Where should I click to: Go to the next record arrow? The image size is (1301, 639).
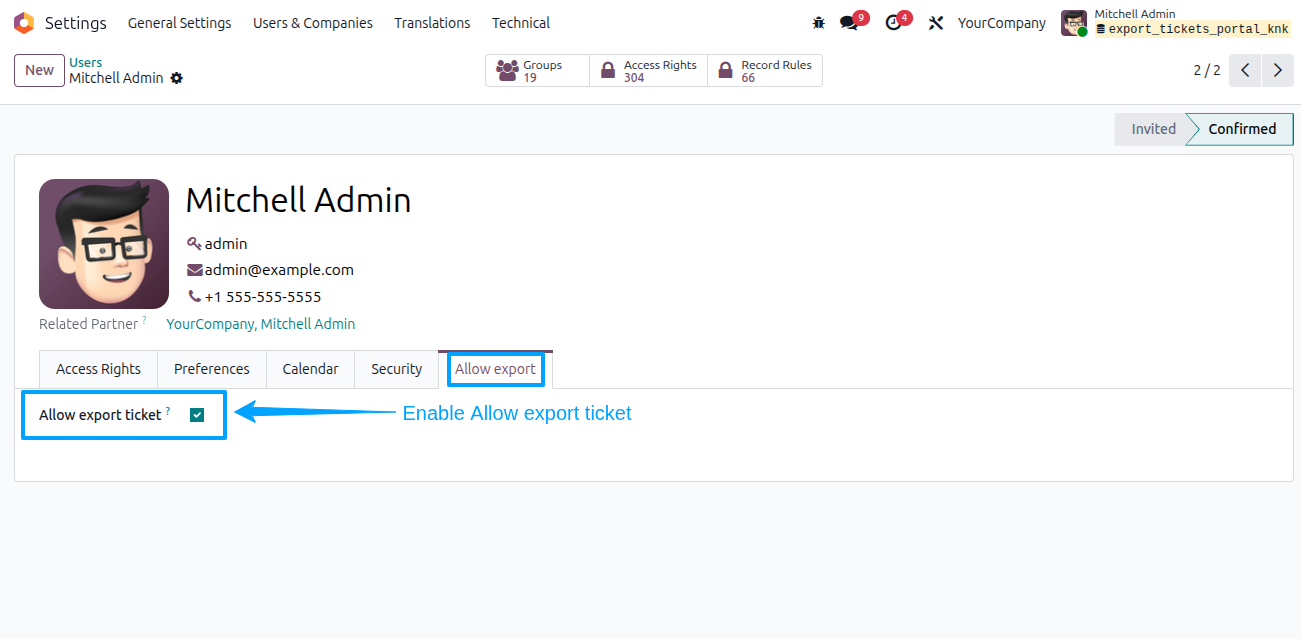tap(1277, 70)
